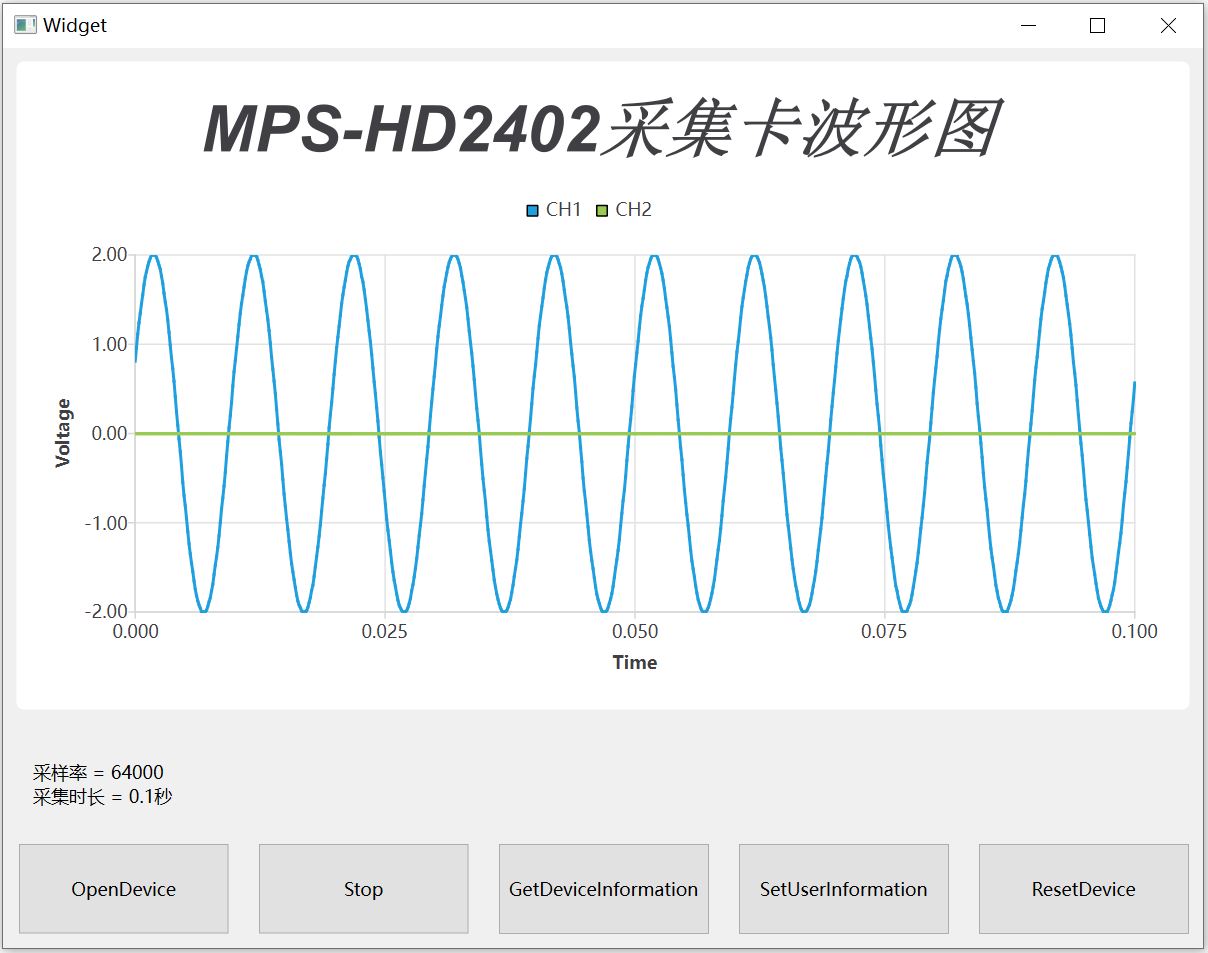The image size is (1208, 953).
Task: Select the CH2 legend label text
Action: [633, 210]
